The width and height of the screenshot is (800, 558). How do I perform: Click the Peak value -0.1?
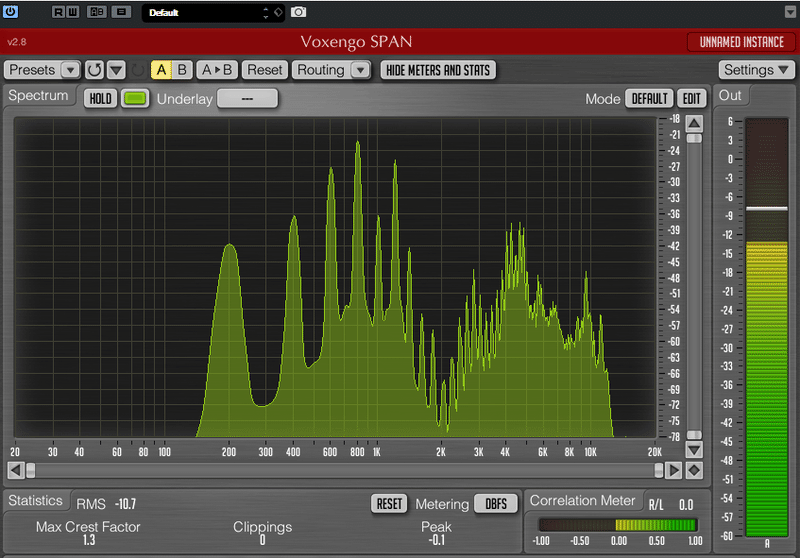coord(436,540)
